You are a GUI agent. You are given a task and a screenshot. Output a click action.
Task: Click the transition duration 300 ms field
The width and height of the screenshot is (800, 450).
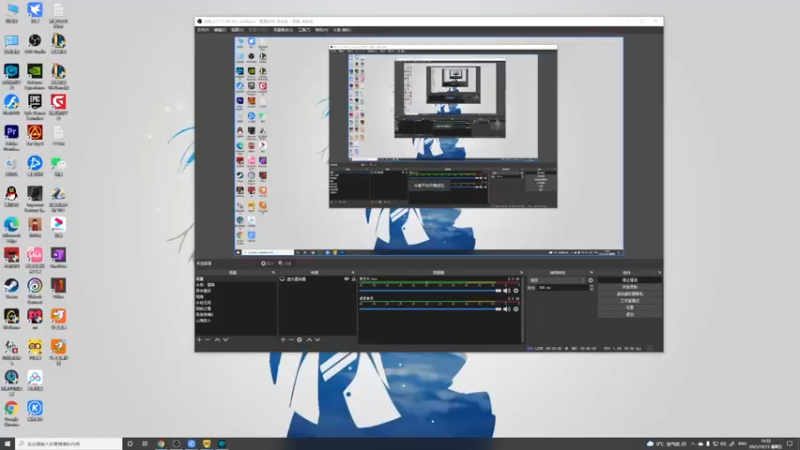(562, 288)
